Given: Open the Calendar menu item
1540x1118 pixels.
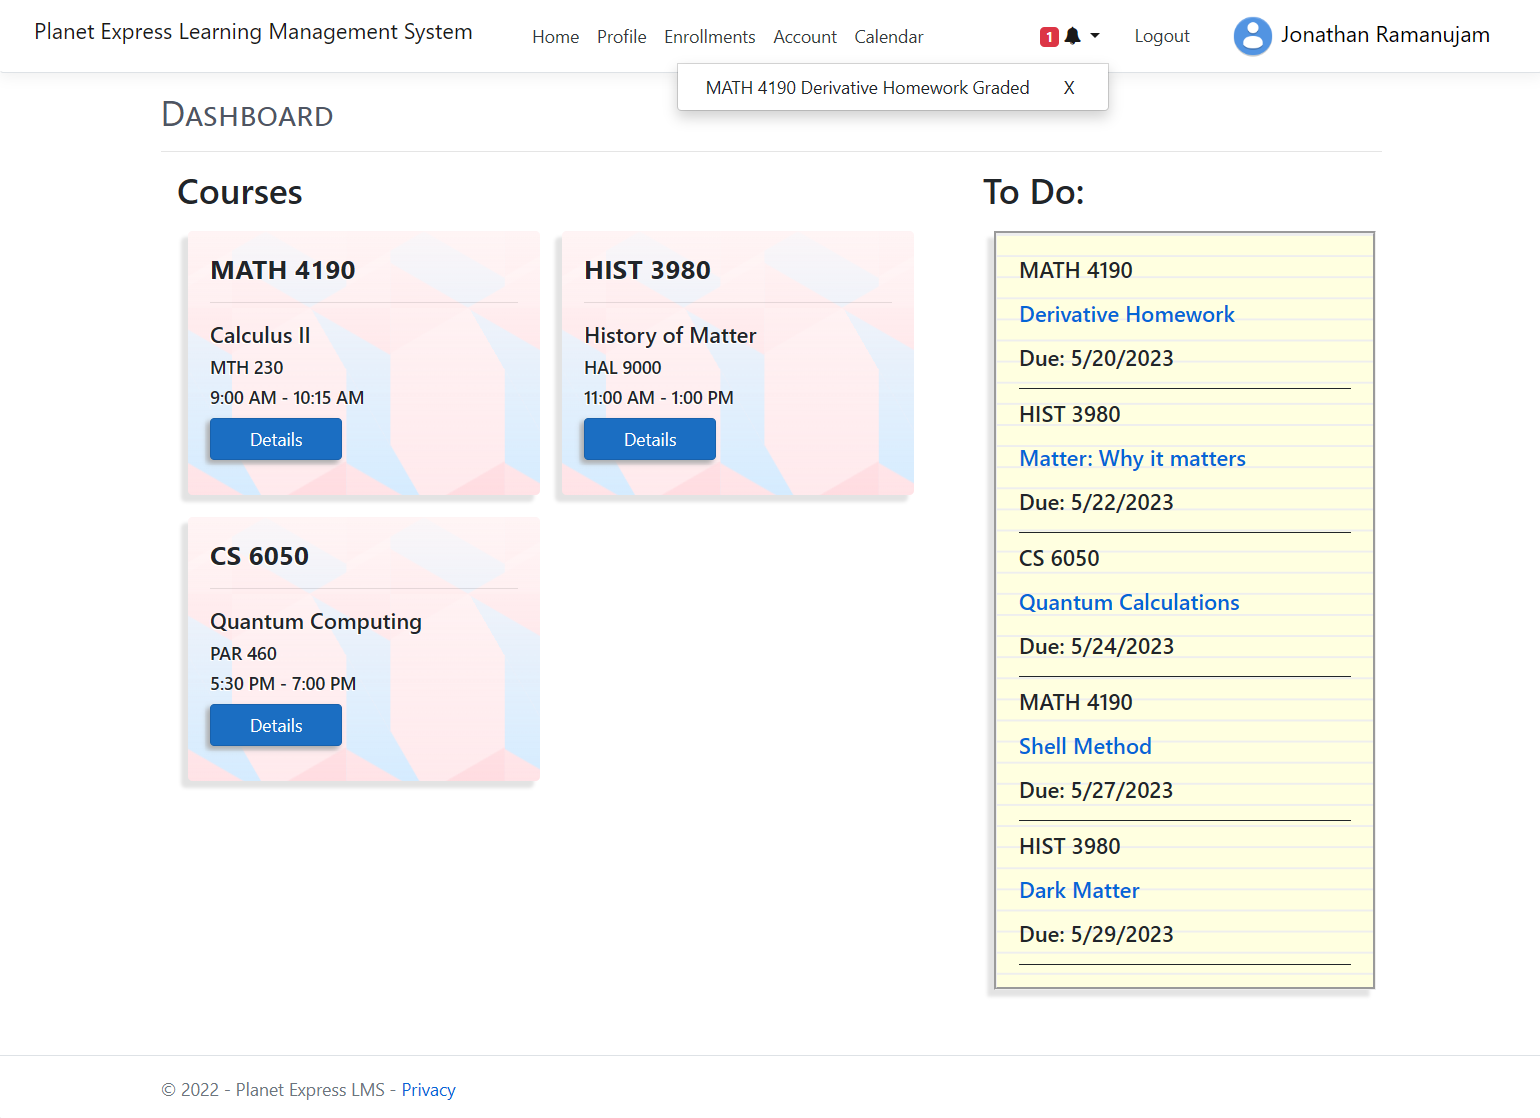Looking at the screenshot, I should [x=888, y=37].
